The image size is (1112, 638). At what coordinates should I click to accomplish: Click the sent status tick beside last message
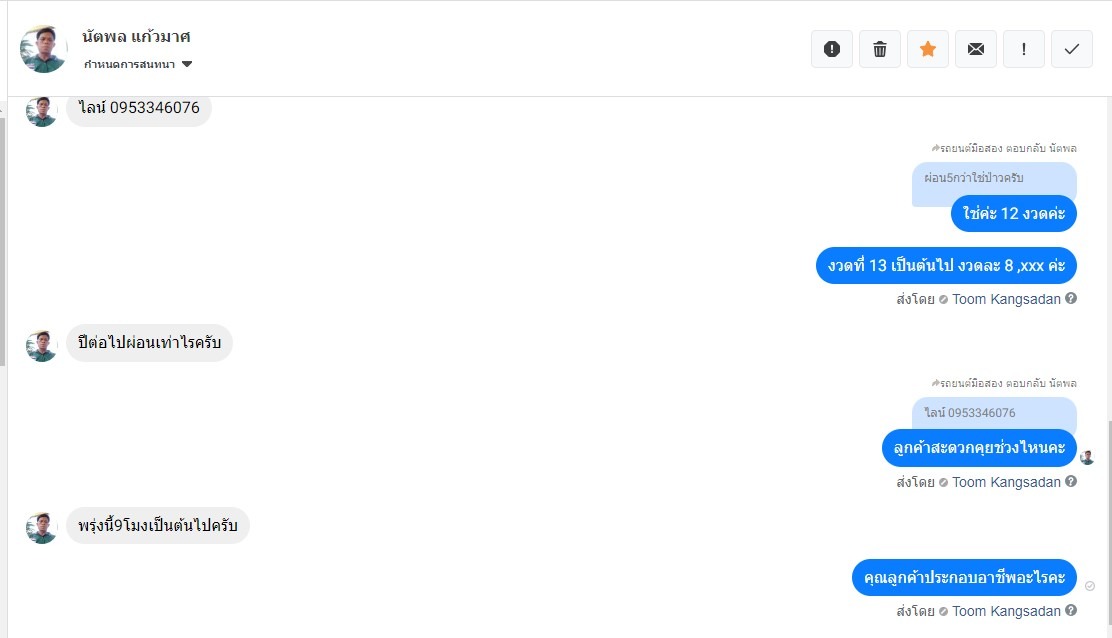pos(1090,586)
